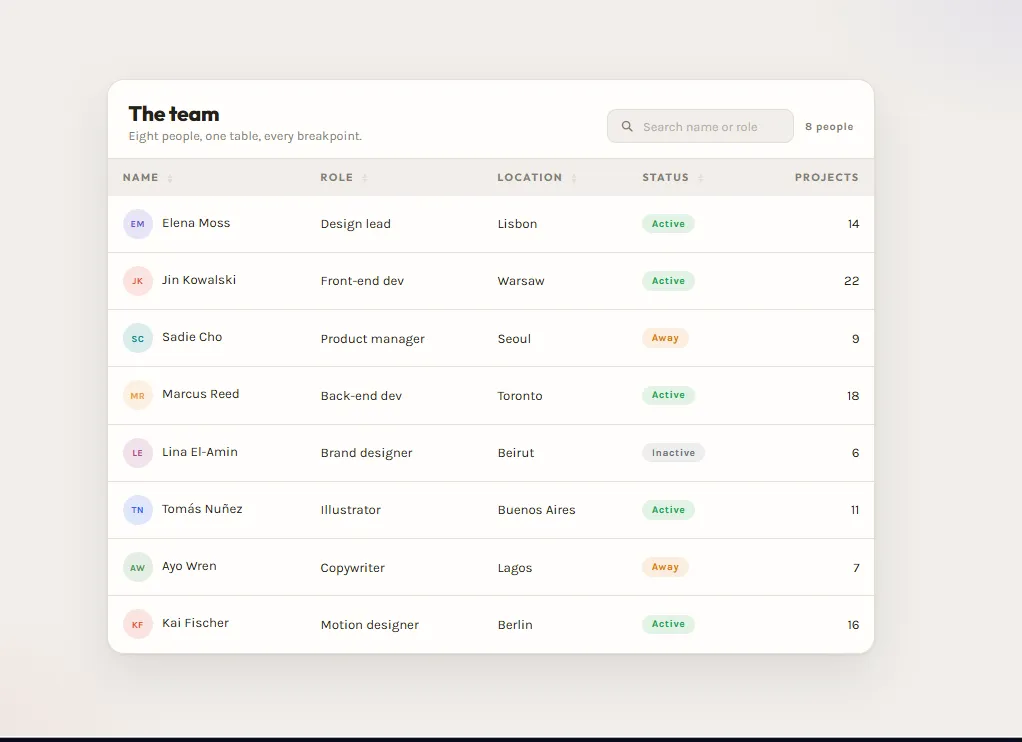Click project count 6 for Lina El-Amin
The height and width of the screenshot is (742, 1022).
click(855, 453)
